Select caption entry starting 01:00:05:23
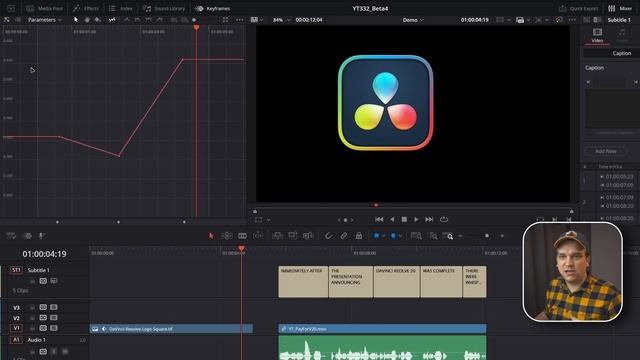 (x=611, y=181)
